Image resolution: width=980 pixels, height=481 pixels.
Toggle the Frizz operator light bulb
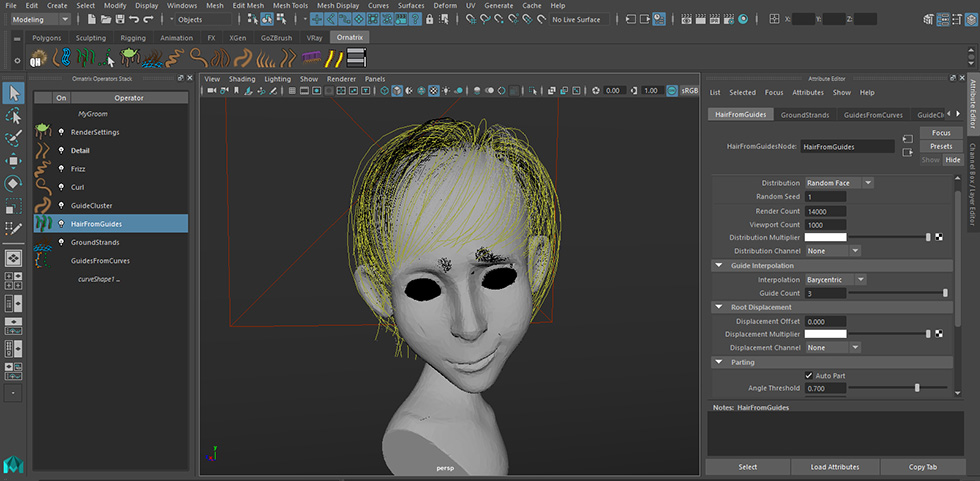pos(61,169)
